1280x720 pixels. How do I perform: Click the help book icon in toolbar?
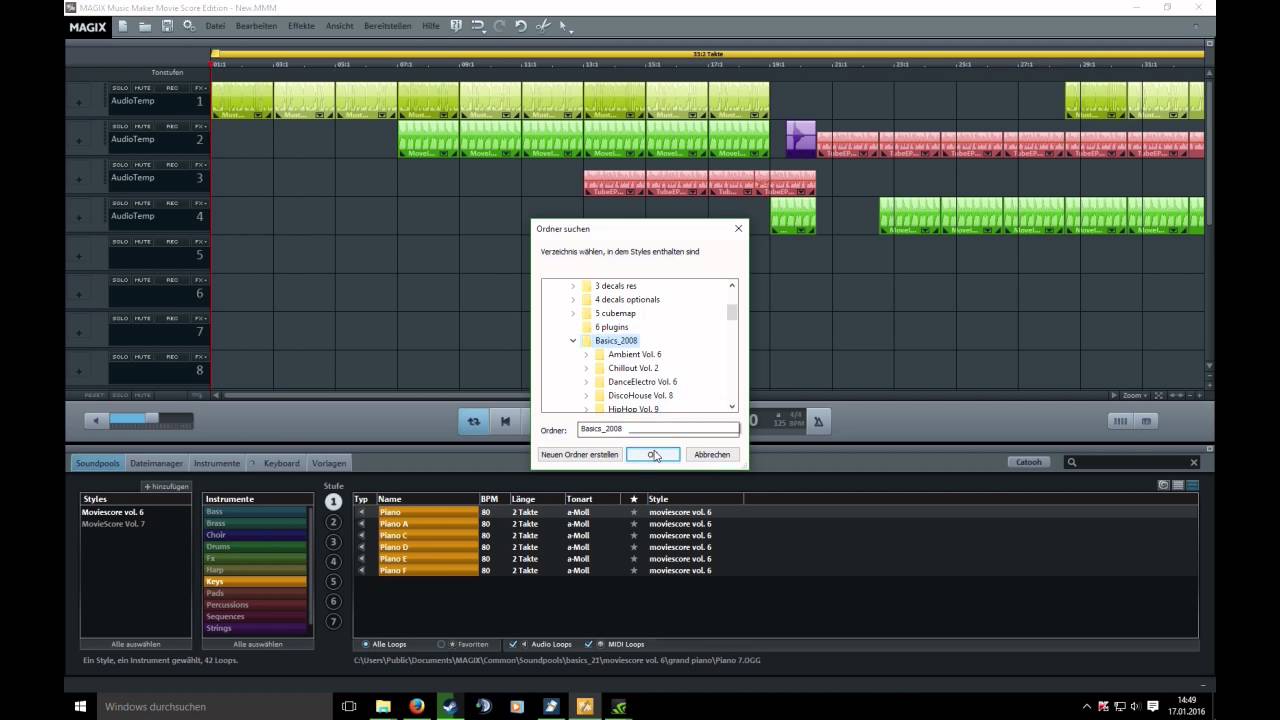pyautogui.click(x=456, y=26)
